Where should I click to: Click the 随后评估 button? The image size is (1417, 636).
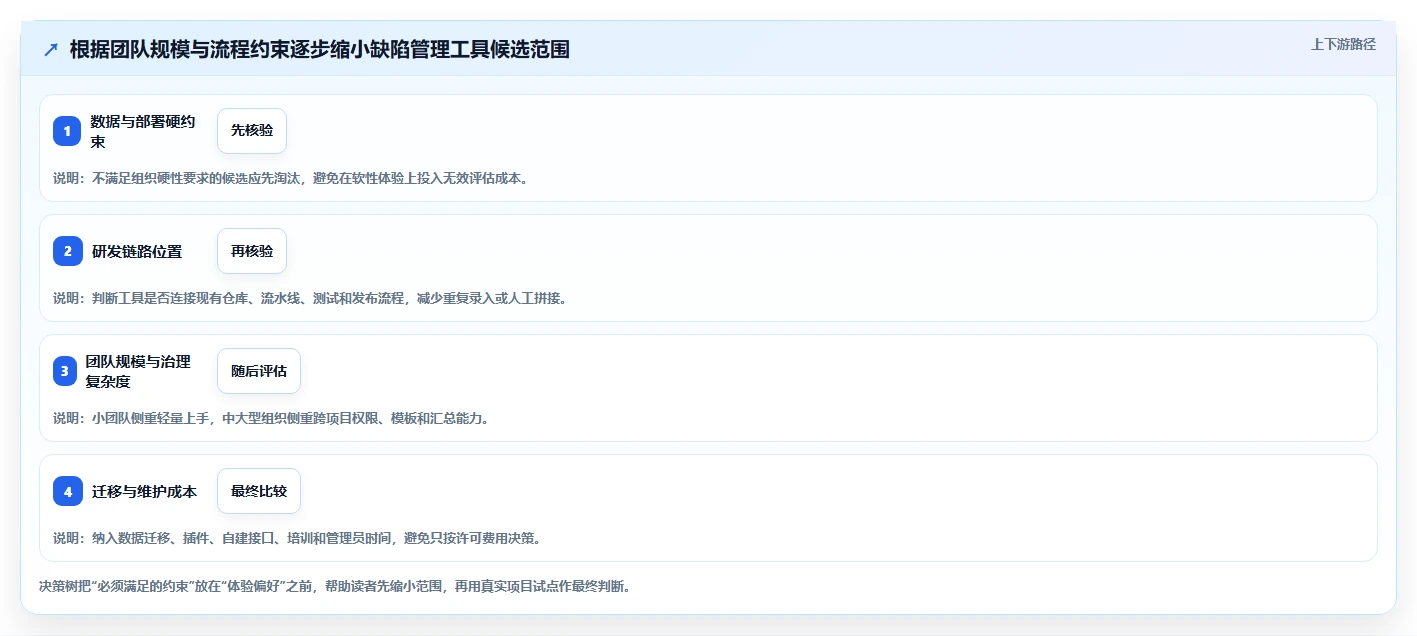tap(259, 371)
